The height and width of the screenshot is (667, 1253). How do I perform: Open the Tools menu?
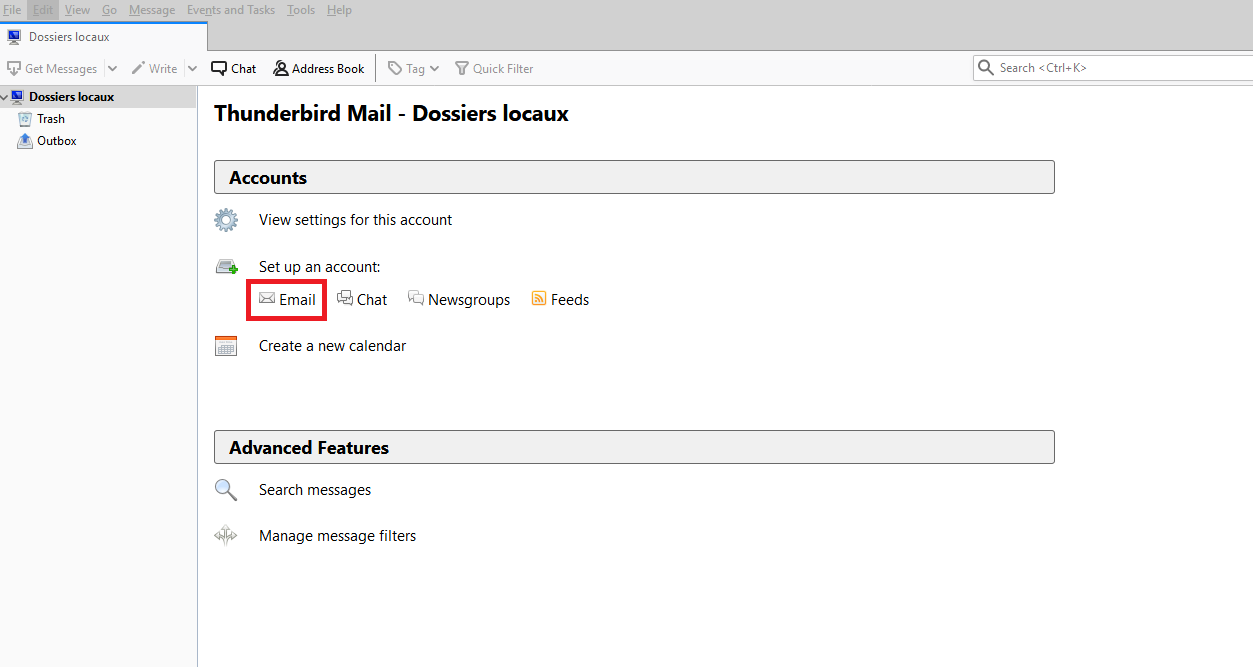(x=301, y=10)
